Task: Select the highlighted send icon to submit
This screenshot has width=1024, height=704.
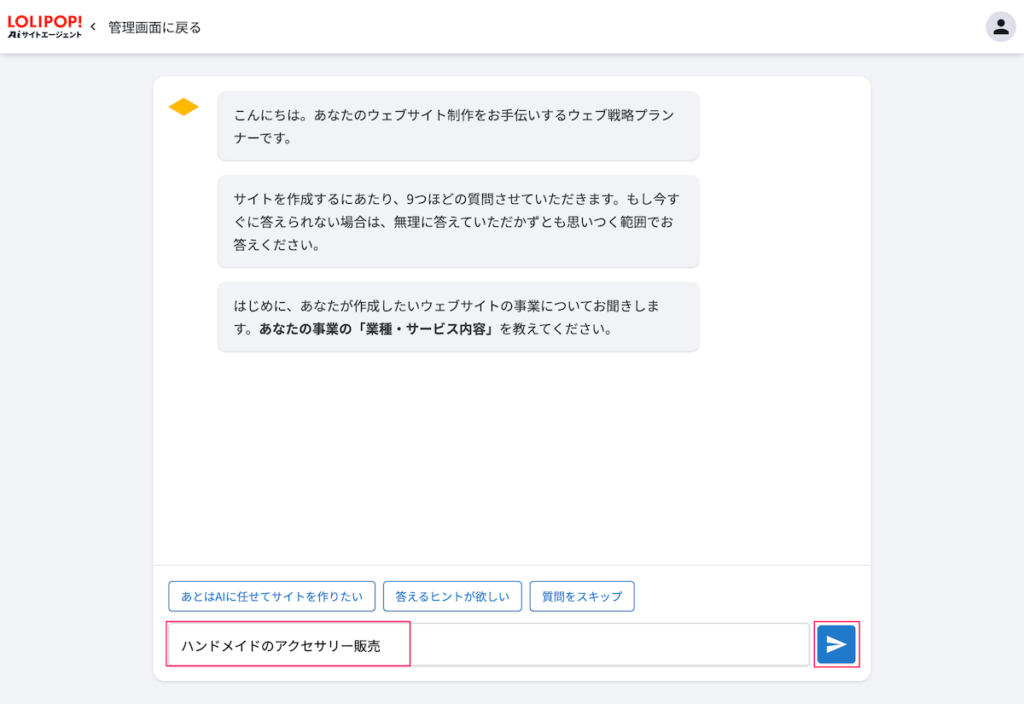Action: click(x=836, y=644)
